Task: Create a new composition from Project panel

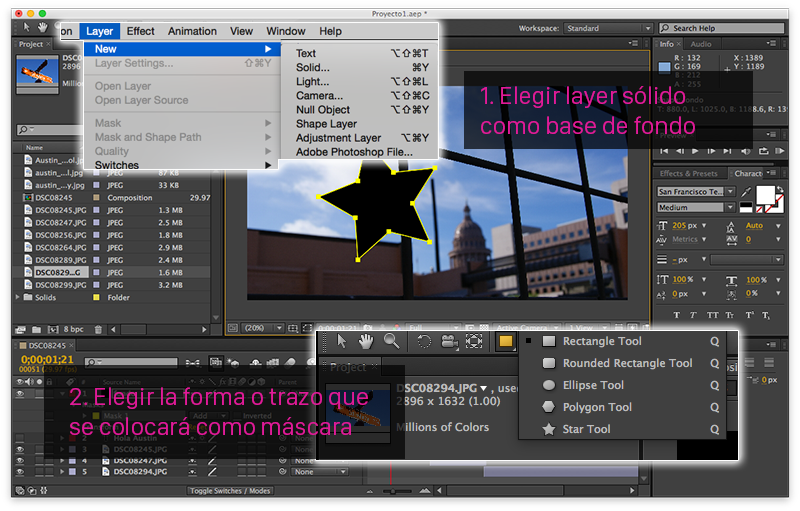Action: coord(53,329)
